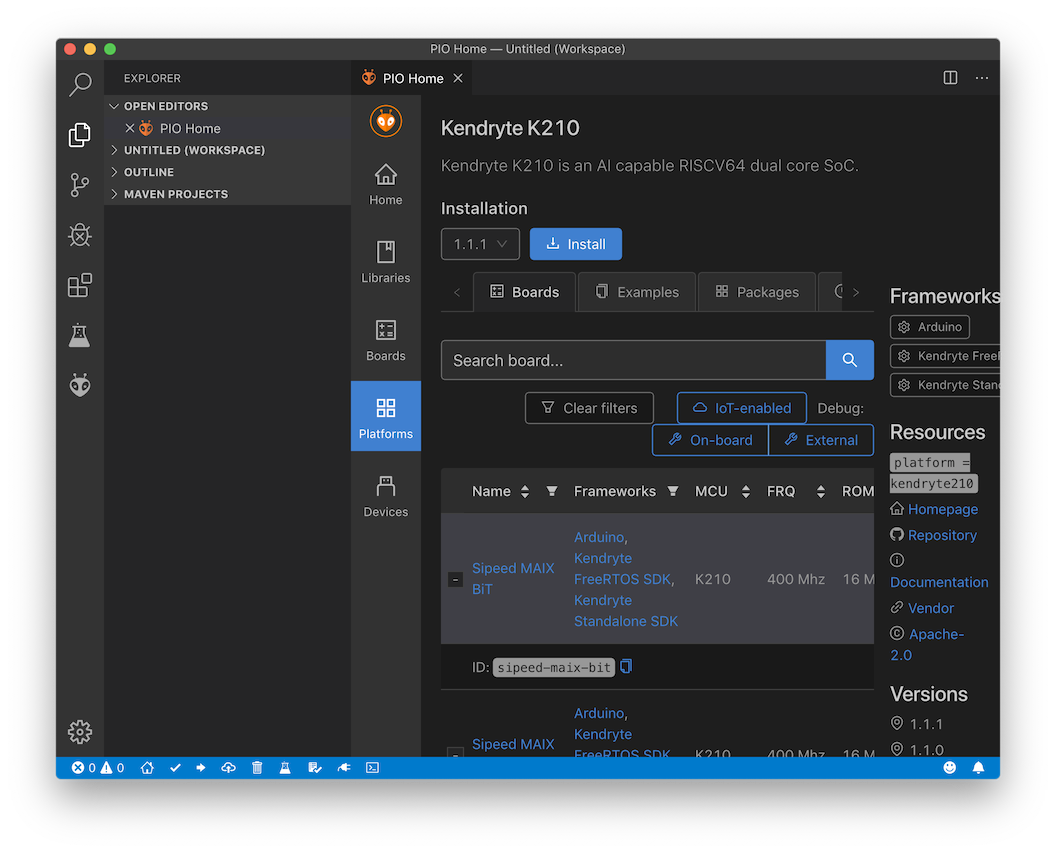Open the notifications bell
The width and height of the screenshot is (1056, 853).
coord(979,767)
